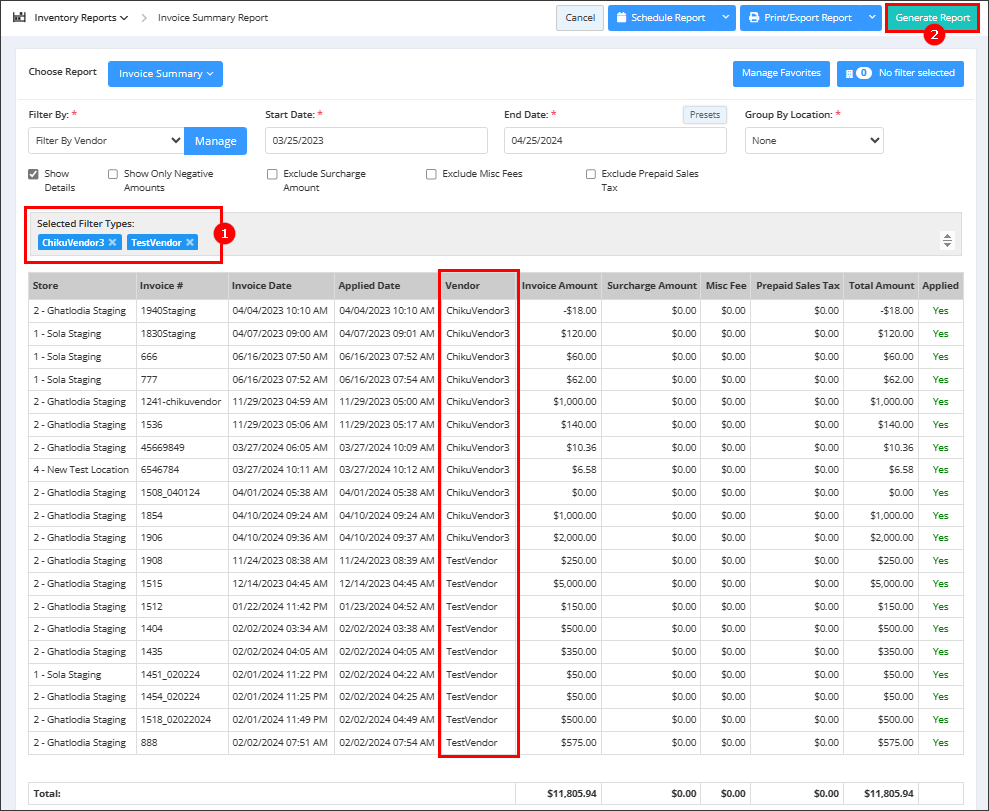This screenshot has height=811, width=989.
Task: Check Exclude Surcharge Amount option
Action: coord(272,174)
